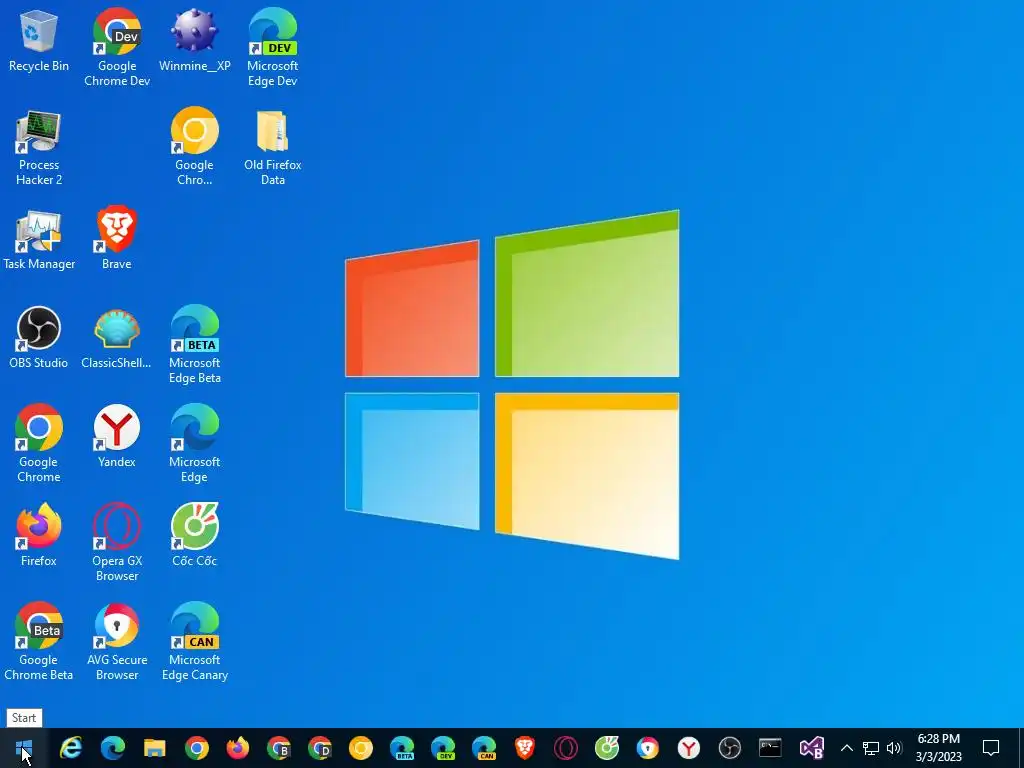Select the ClassicShell desktop icon
This screenshot has height=768, width=1024.
coord(117,338)
